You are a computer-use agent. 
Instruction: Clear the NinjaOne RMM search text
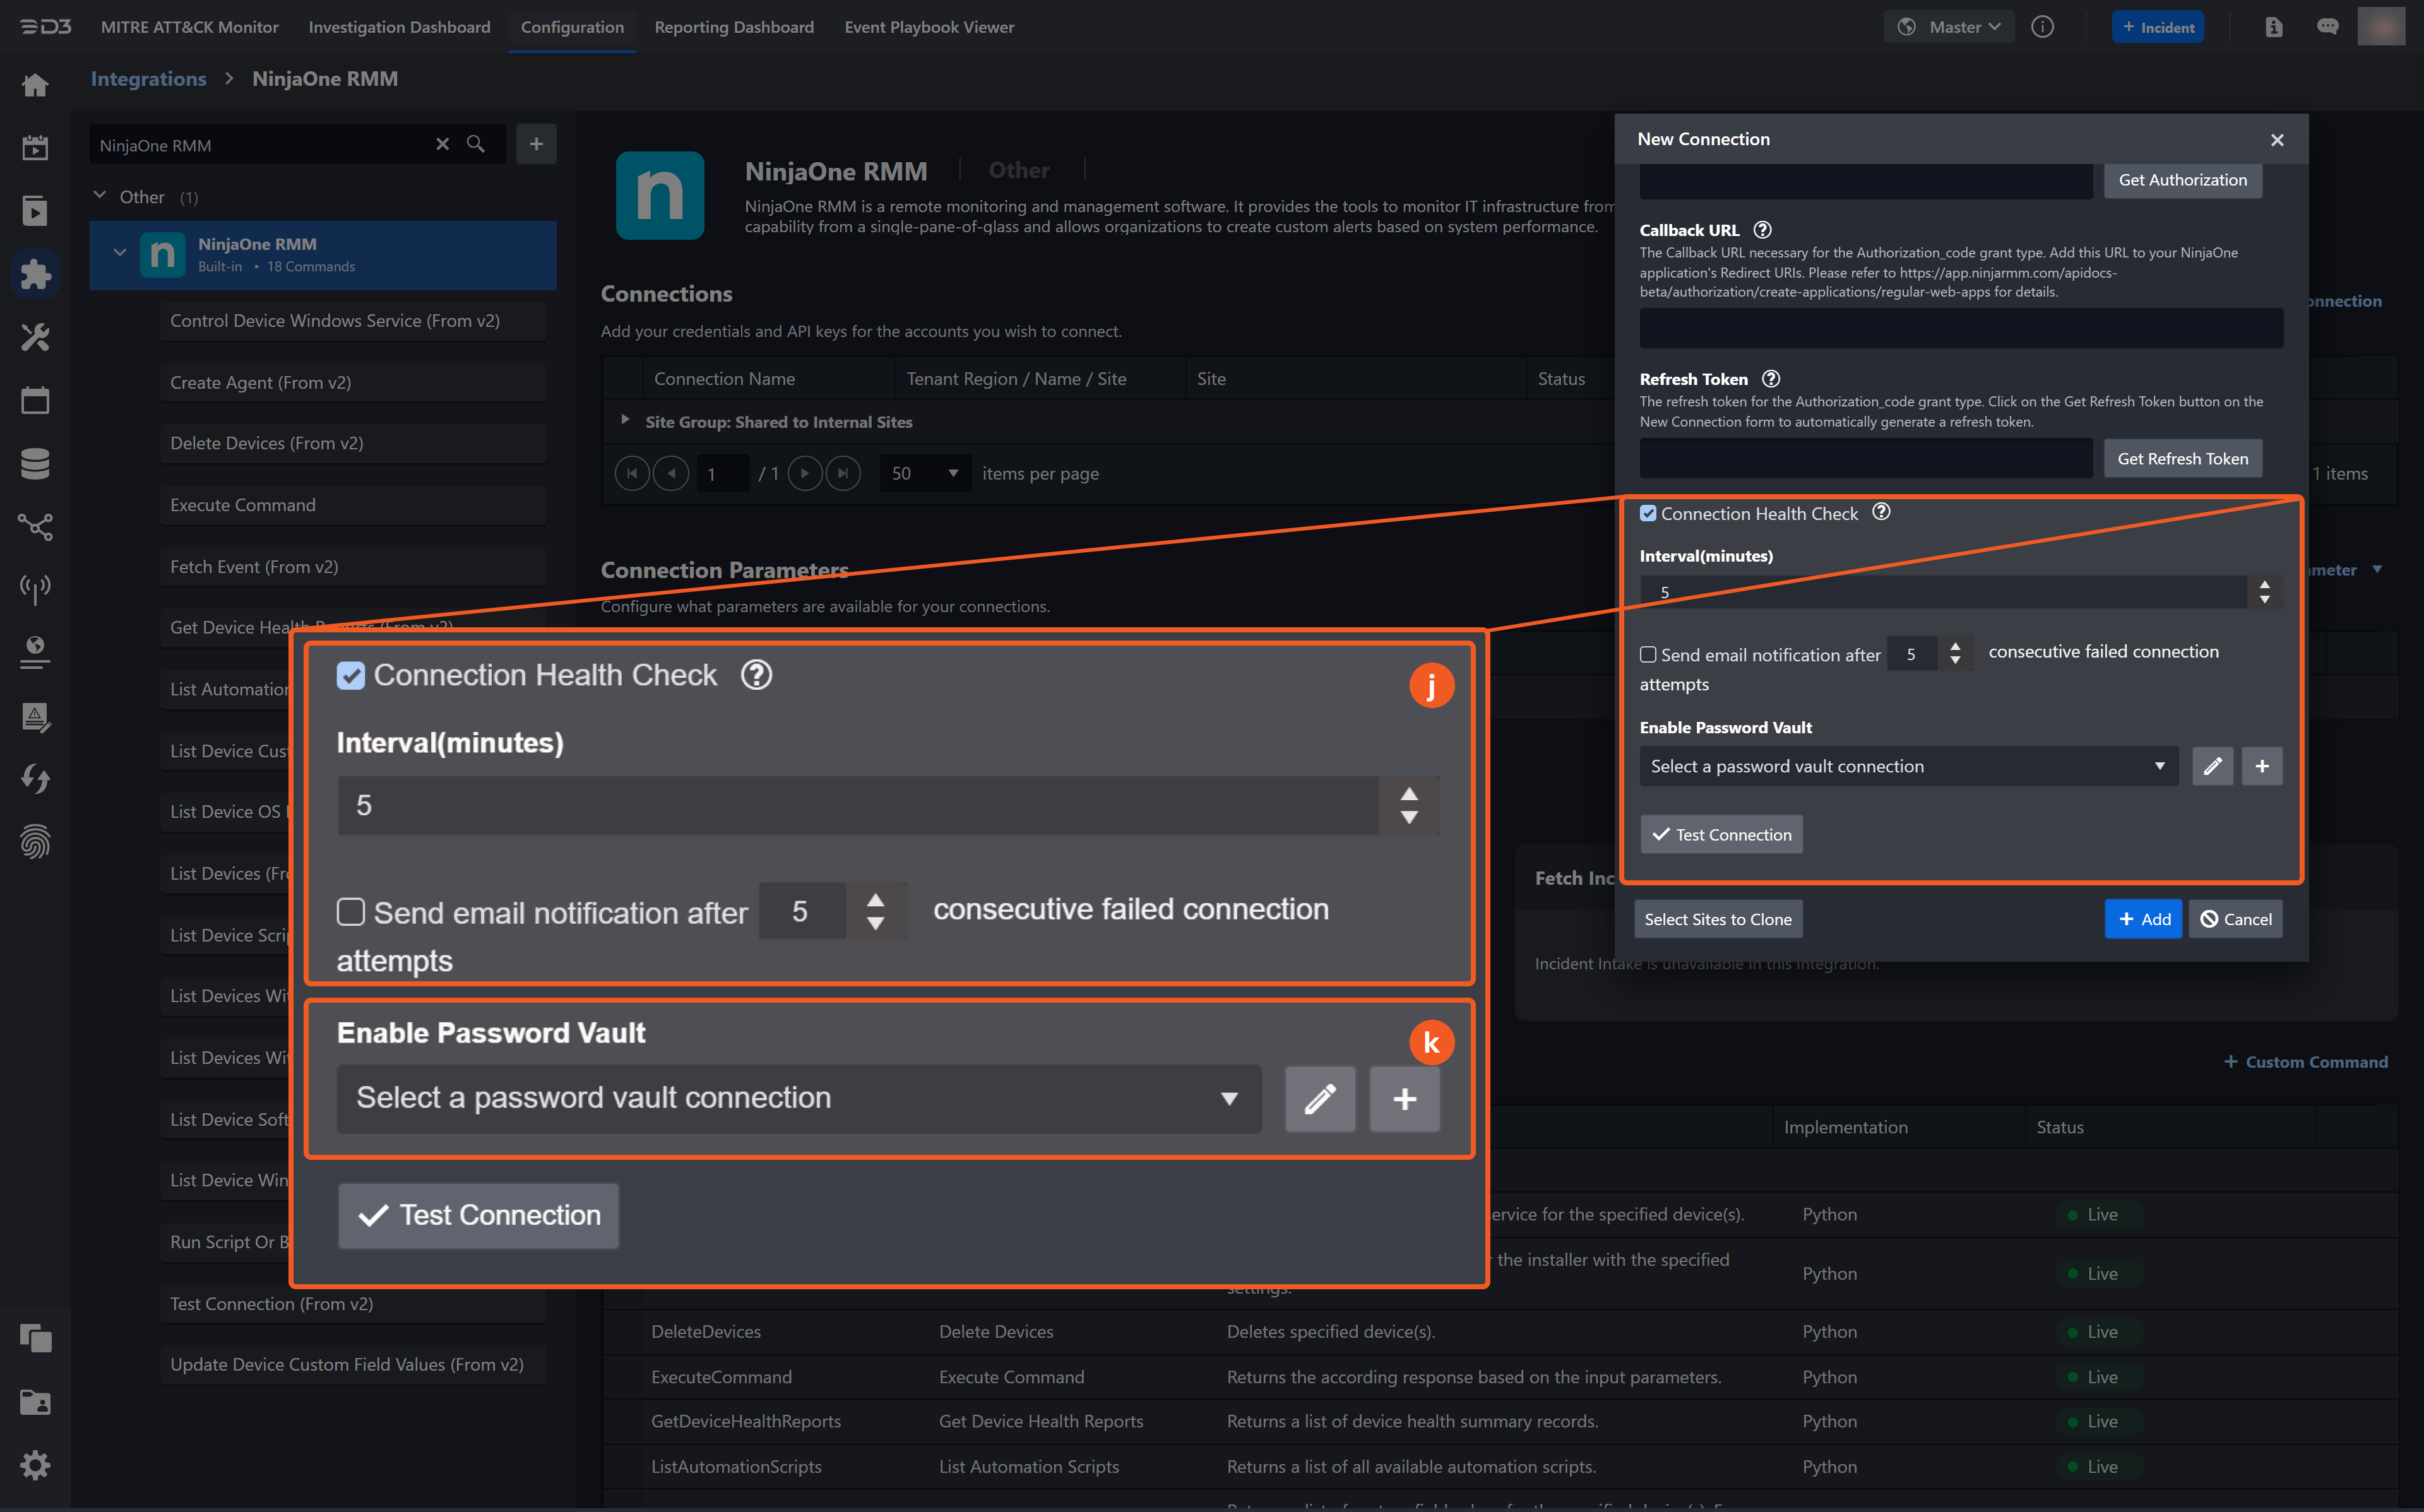click(442, 145)
